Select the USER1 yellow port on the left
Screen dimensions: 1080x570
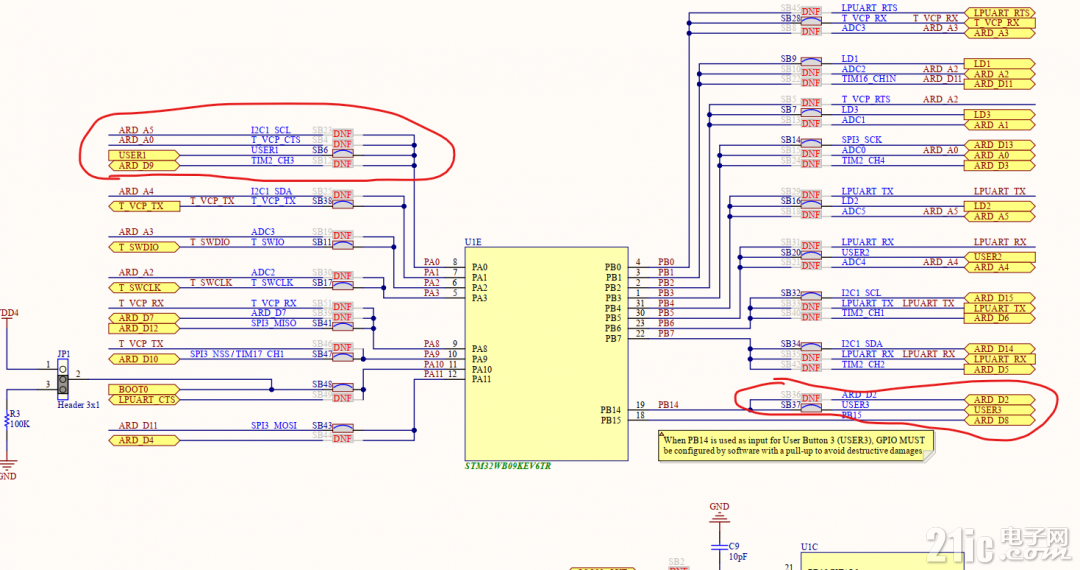[x=144, y=156]
